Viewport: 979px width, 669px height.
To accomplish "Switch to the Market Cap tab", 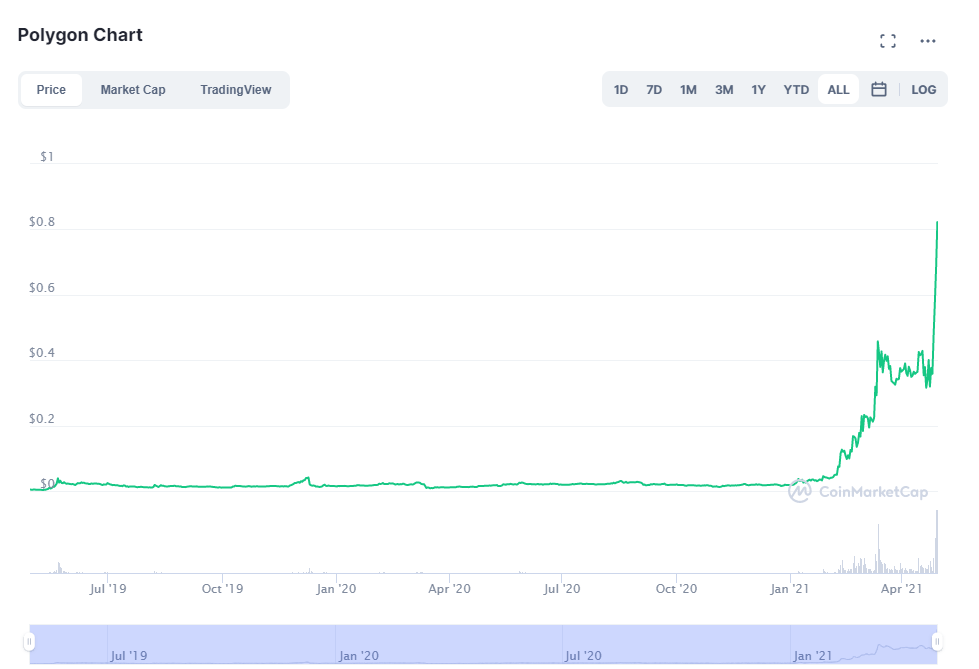I will (133, 90).
